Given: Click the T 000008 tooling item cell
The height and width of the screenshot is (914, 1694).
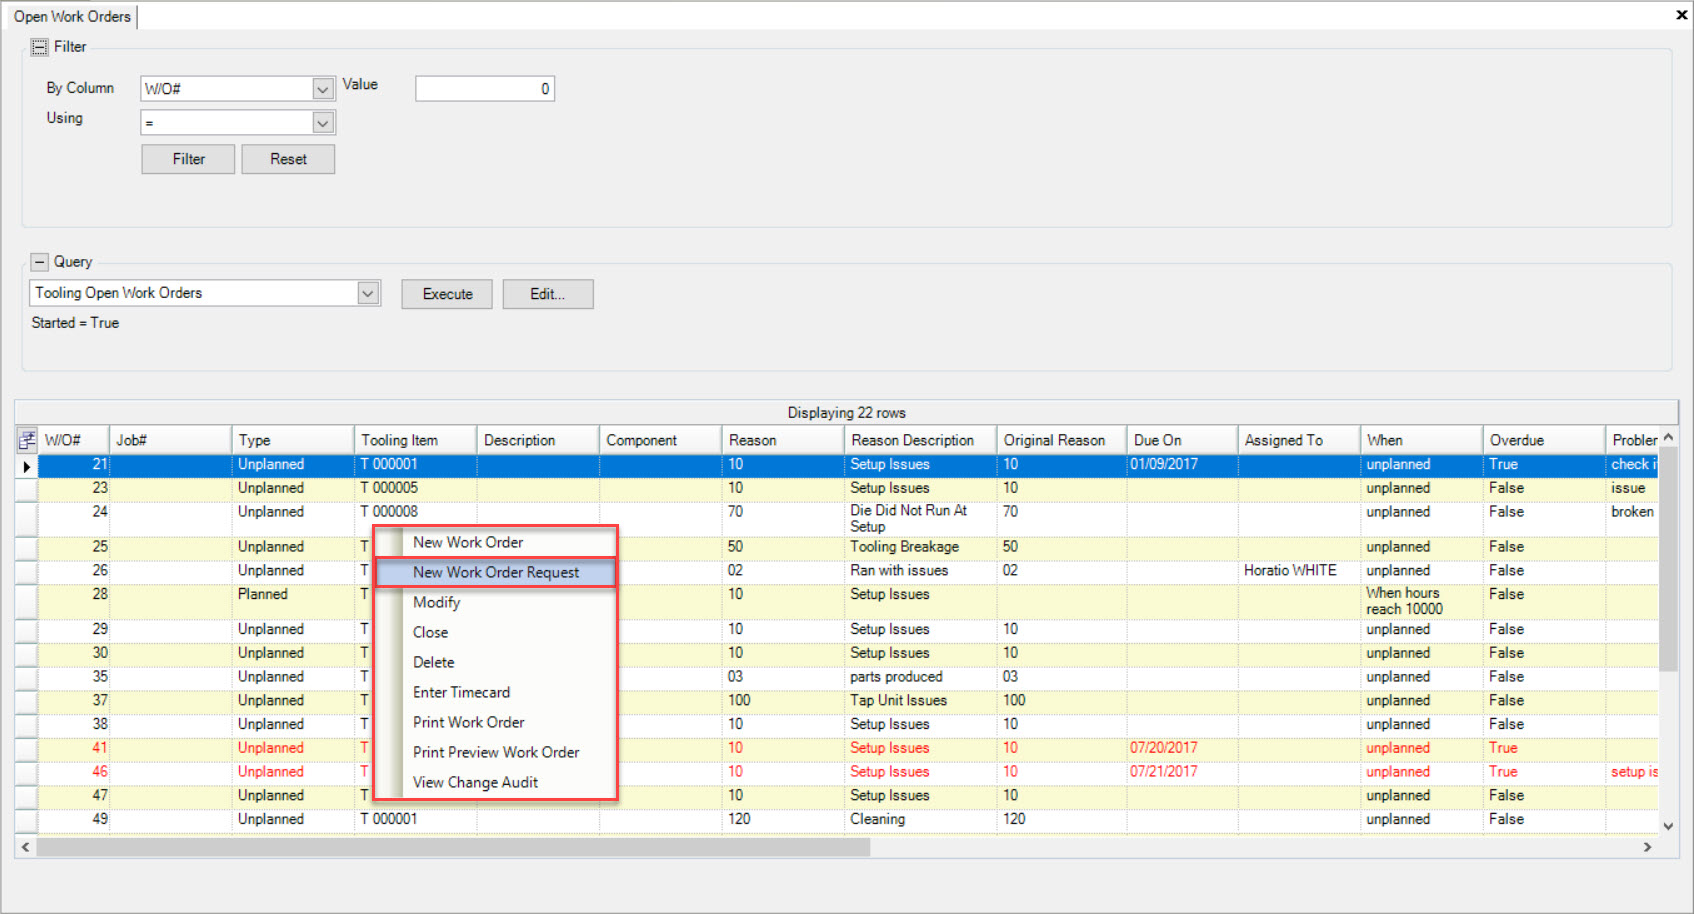Looking at the screenshot, I should 416,518.
